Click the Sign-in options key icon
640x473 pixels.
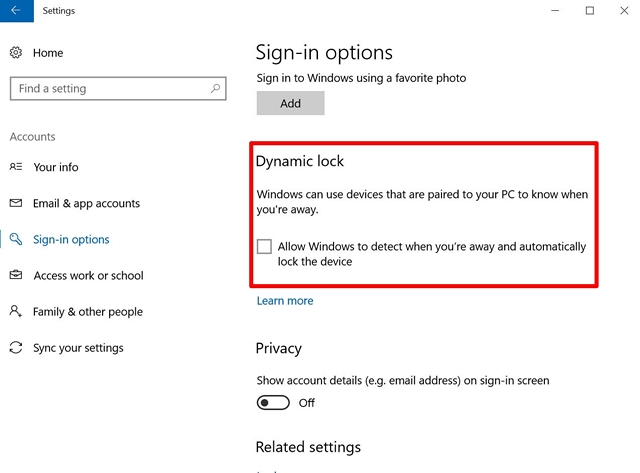coord(16,239)
